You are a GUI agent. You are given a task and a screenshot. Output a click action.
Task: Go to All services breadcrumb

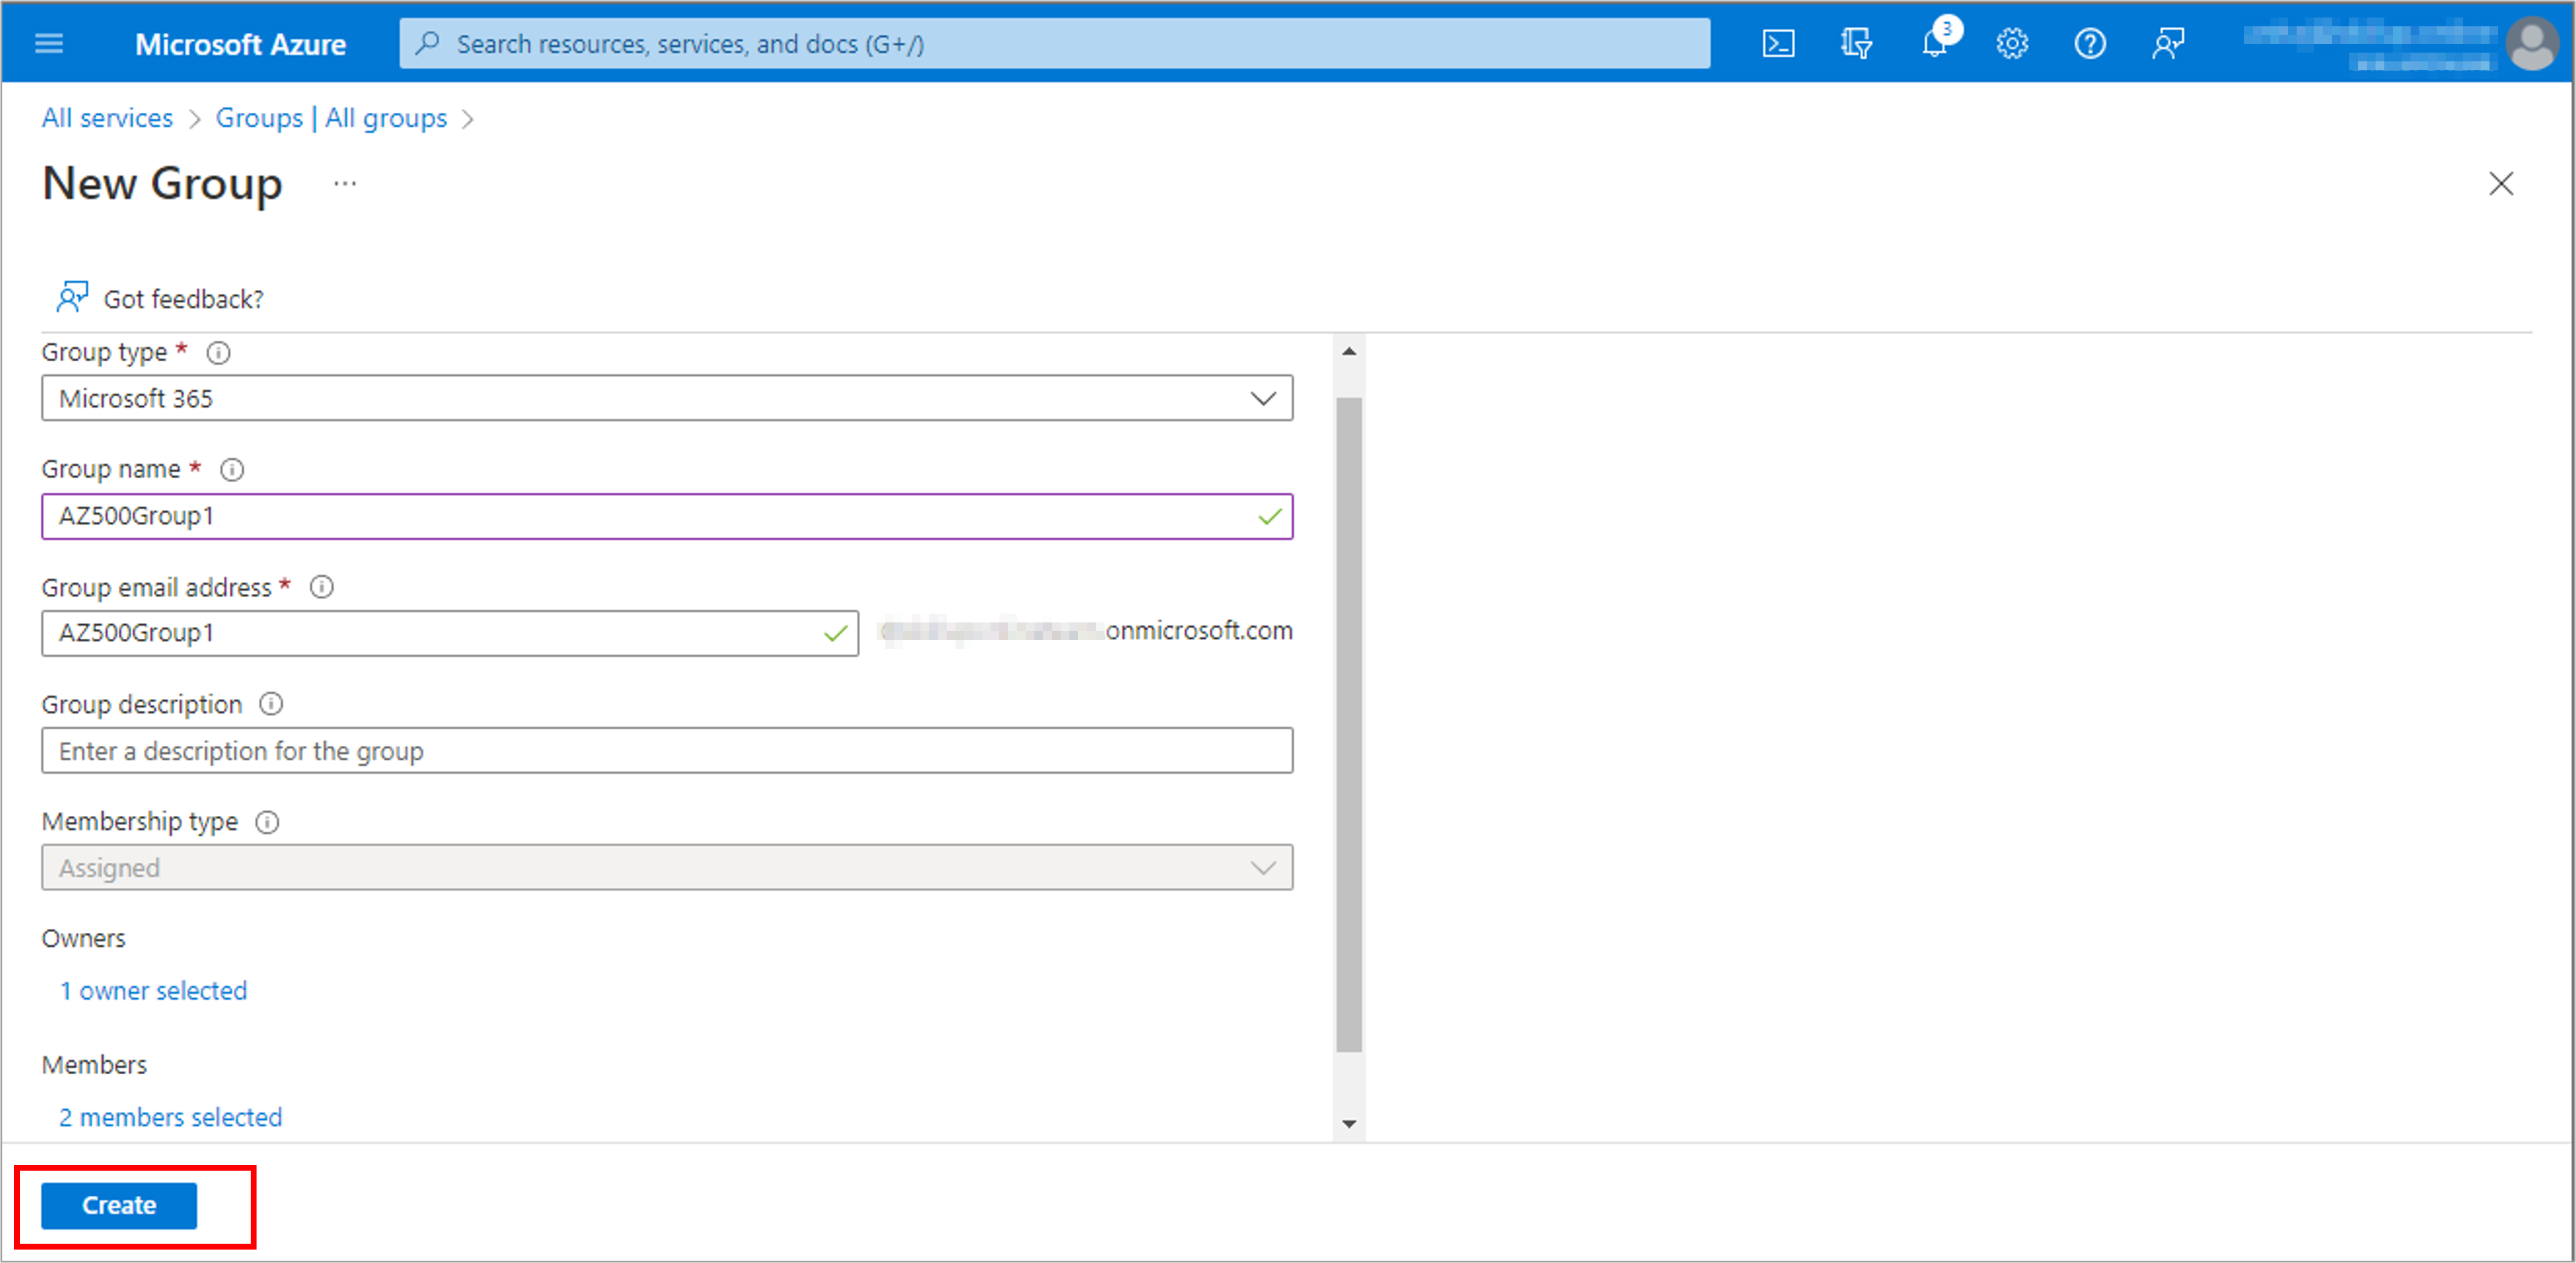pyautogui.click(x=107, y=118)
